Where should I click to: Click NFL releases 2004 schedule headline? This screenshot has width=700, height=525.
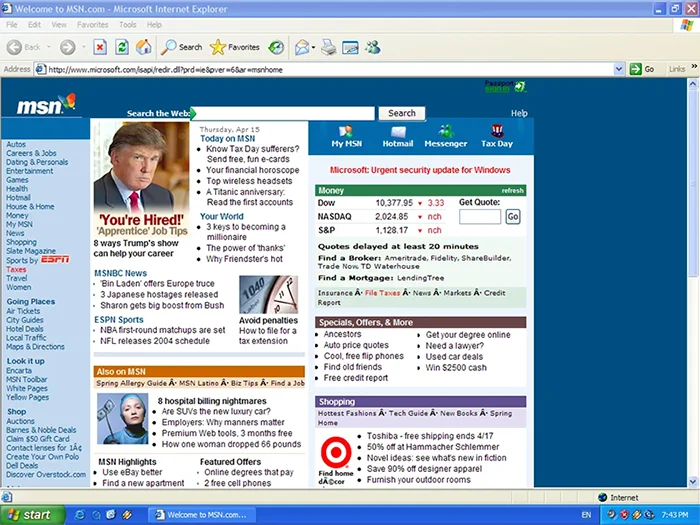pos(155,341)
